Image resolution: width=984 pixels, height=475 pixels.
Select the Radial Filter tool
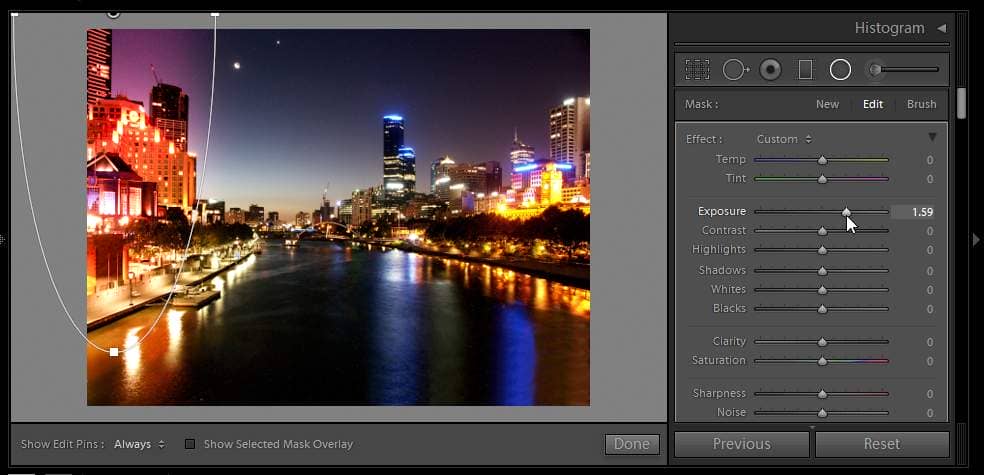[840, 69]
